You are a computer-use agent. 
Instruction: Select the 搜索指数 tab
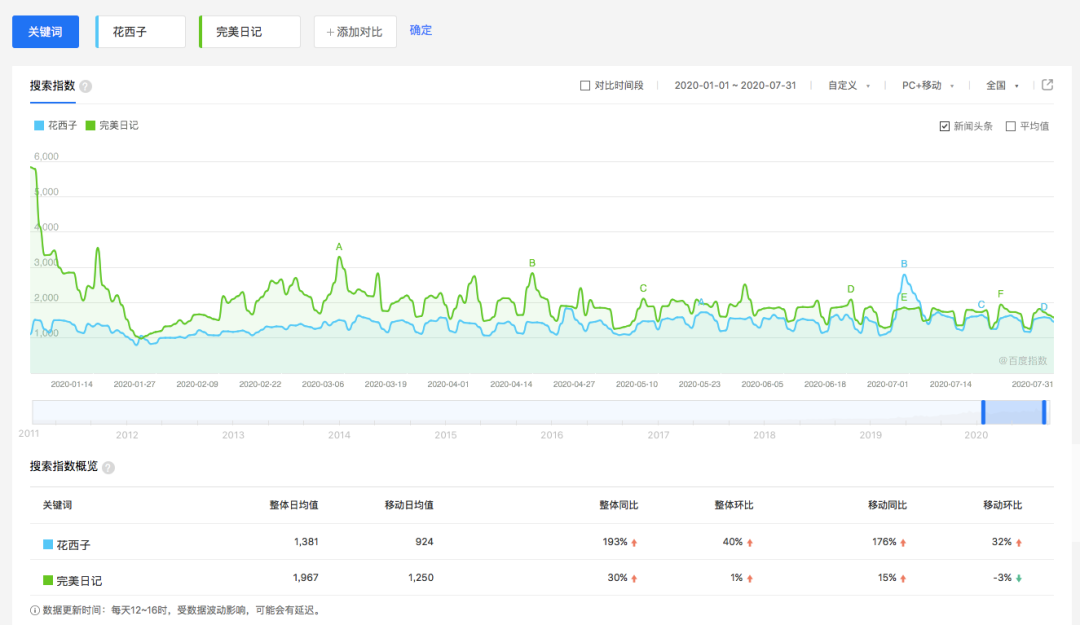(x=52, y=86)
